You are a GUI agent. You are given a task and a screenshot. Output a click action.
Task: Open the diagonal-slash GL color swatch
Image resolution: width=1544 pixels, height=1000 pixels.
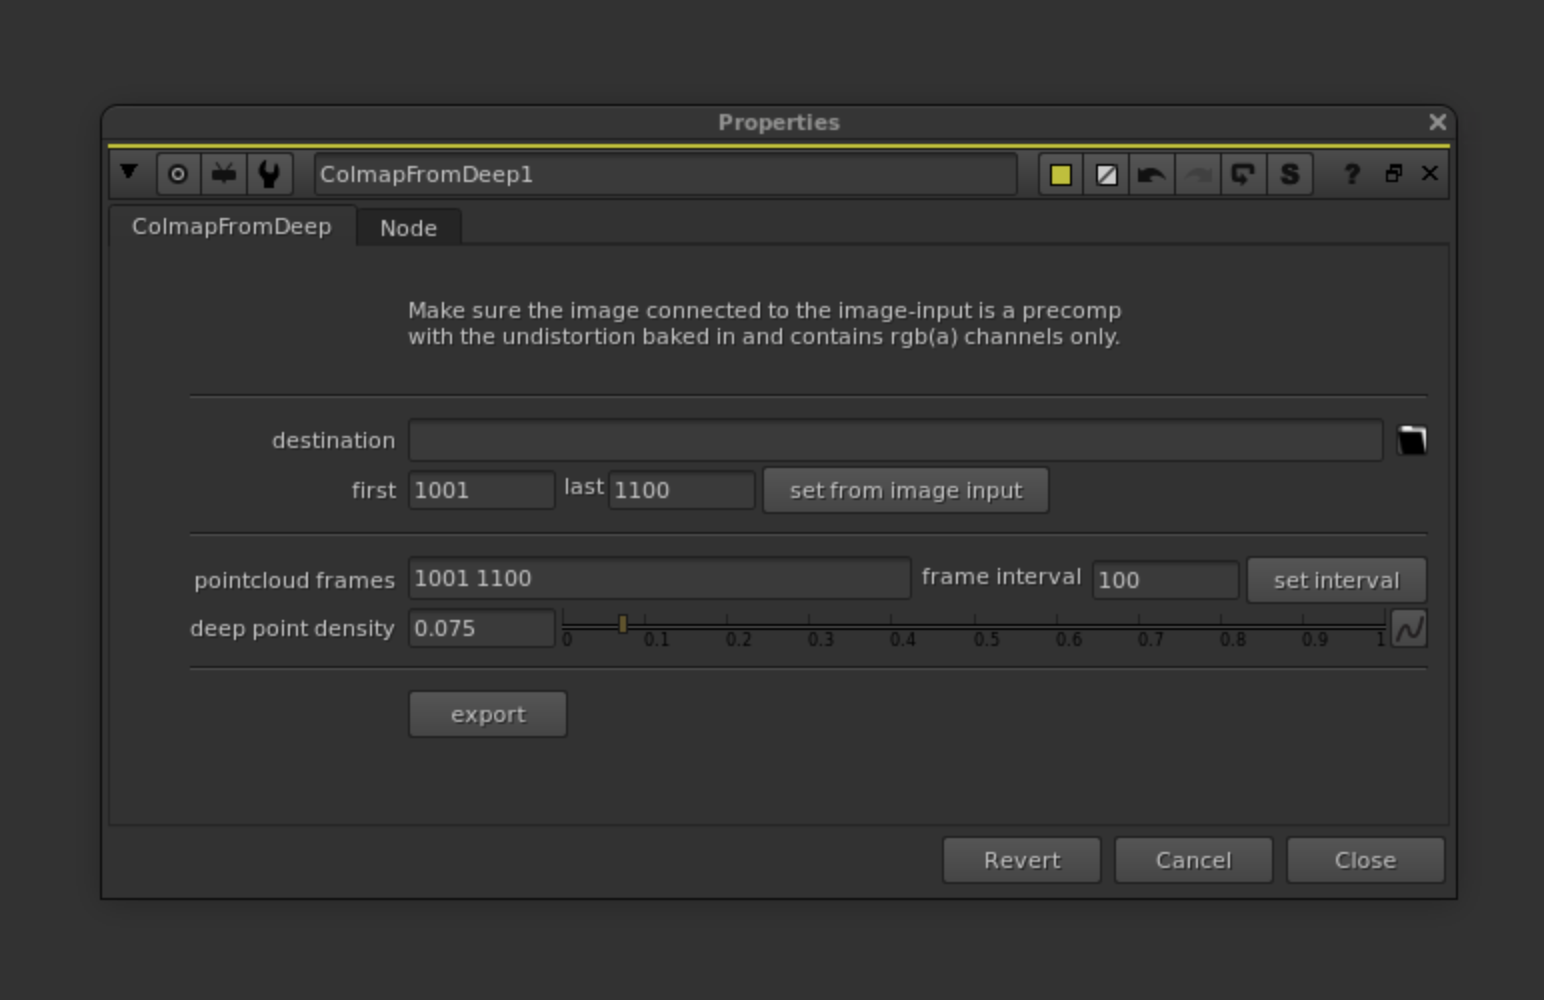pyautogui.click(x=1106, y=175)
